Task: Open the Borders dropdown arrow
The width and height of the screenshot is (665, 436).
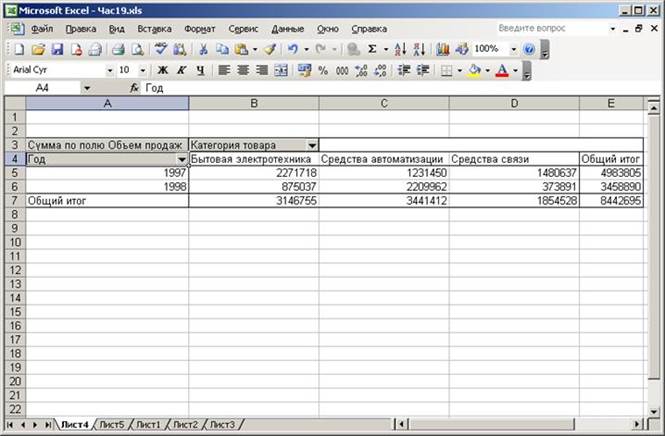Action: point(460,70)
